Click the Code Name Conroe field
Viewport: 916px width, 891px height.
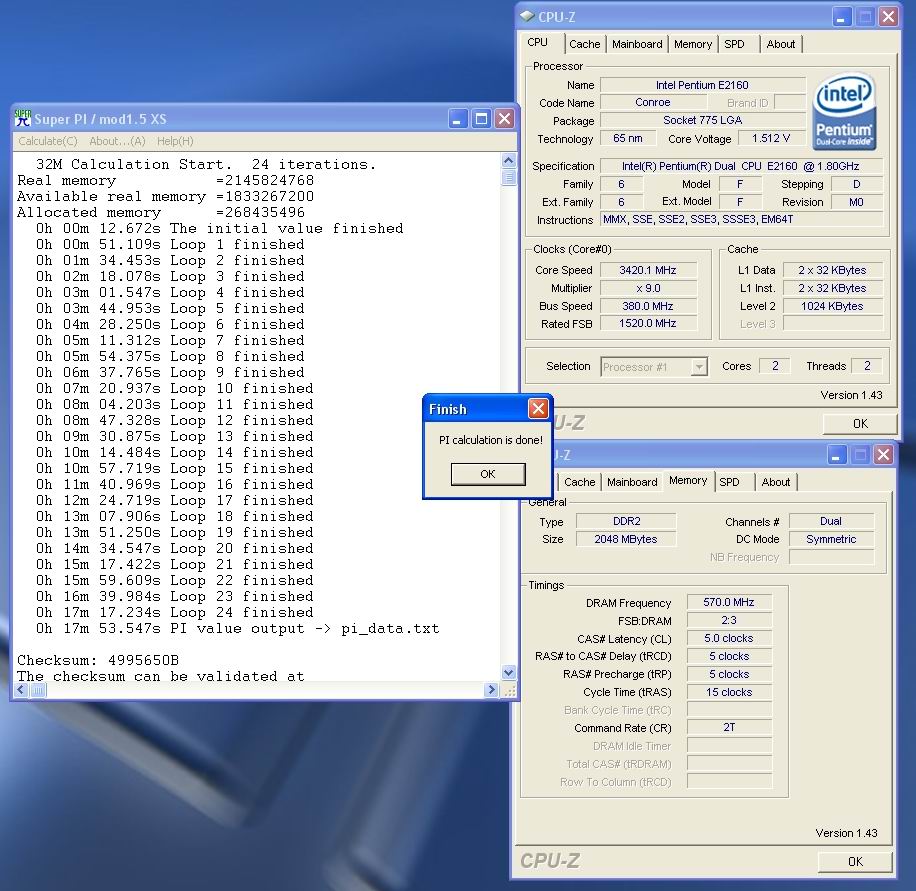653,102
